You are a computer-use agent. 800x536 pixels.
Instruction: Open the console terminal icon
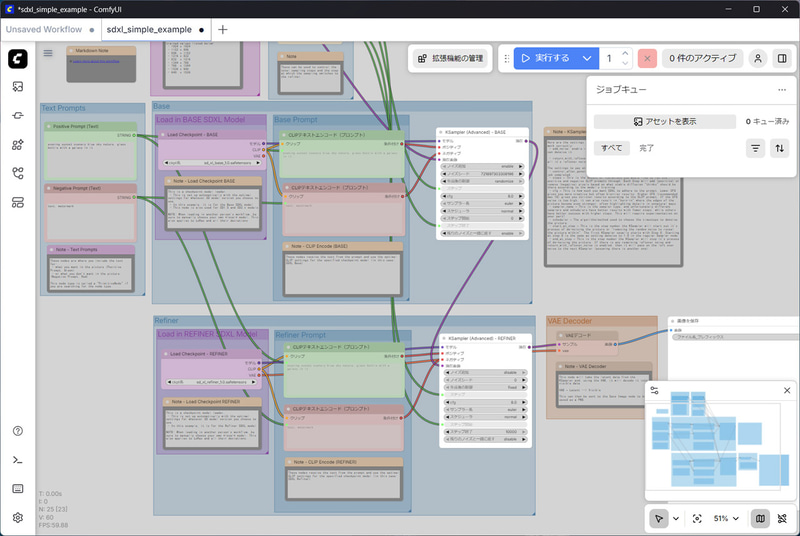tap(18, 460)
